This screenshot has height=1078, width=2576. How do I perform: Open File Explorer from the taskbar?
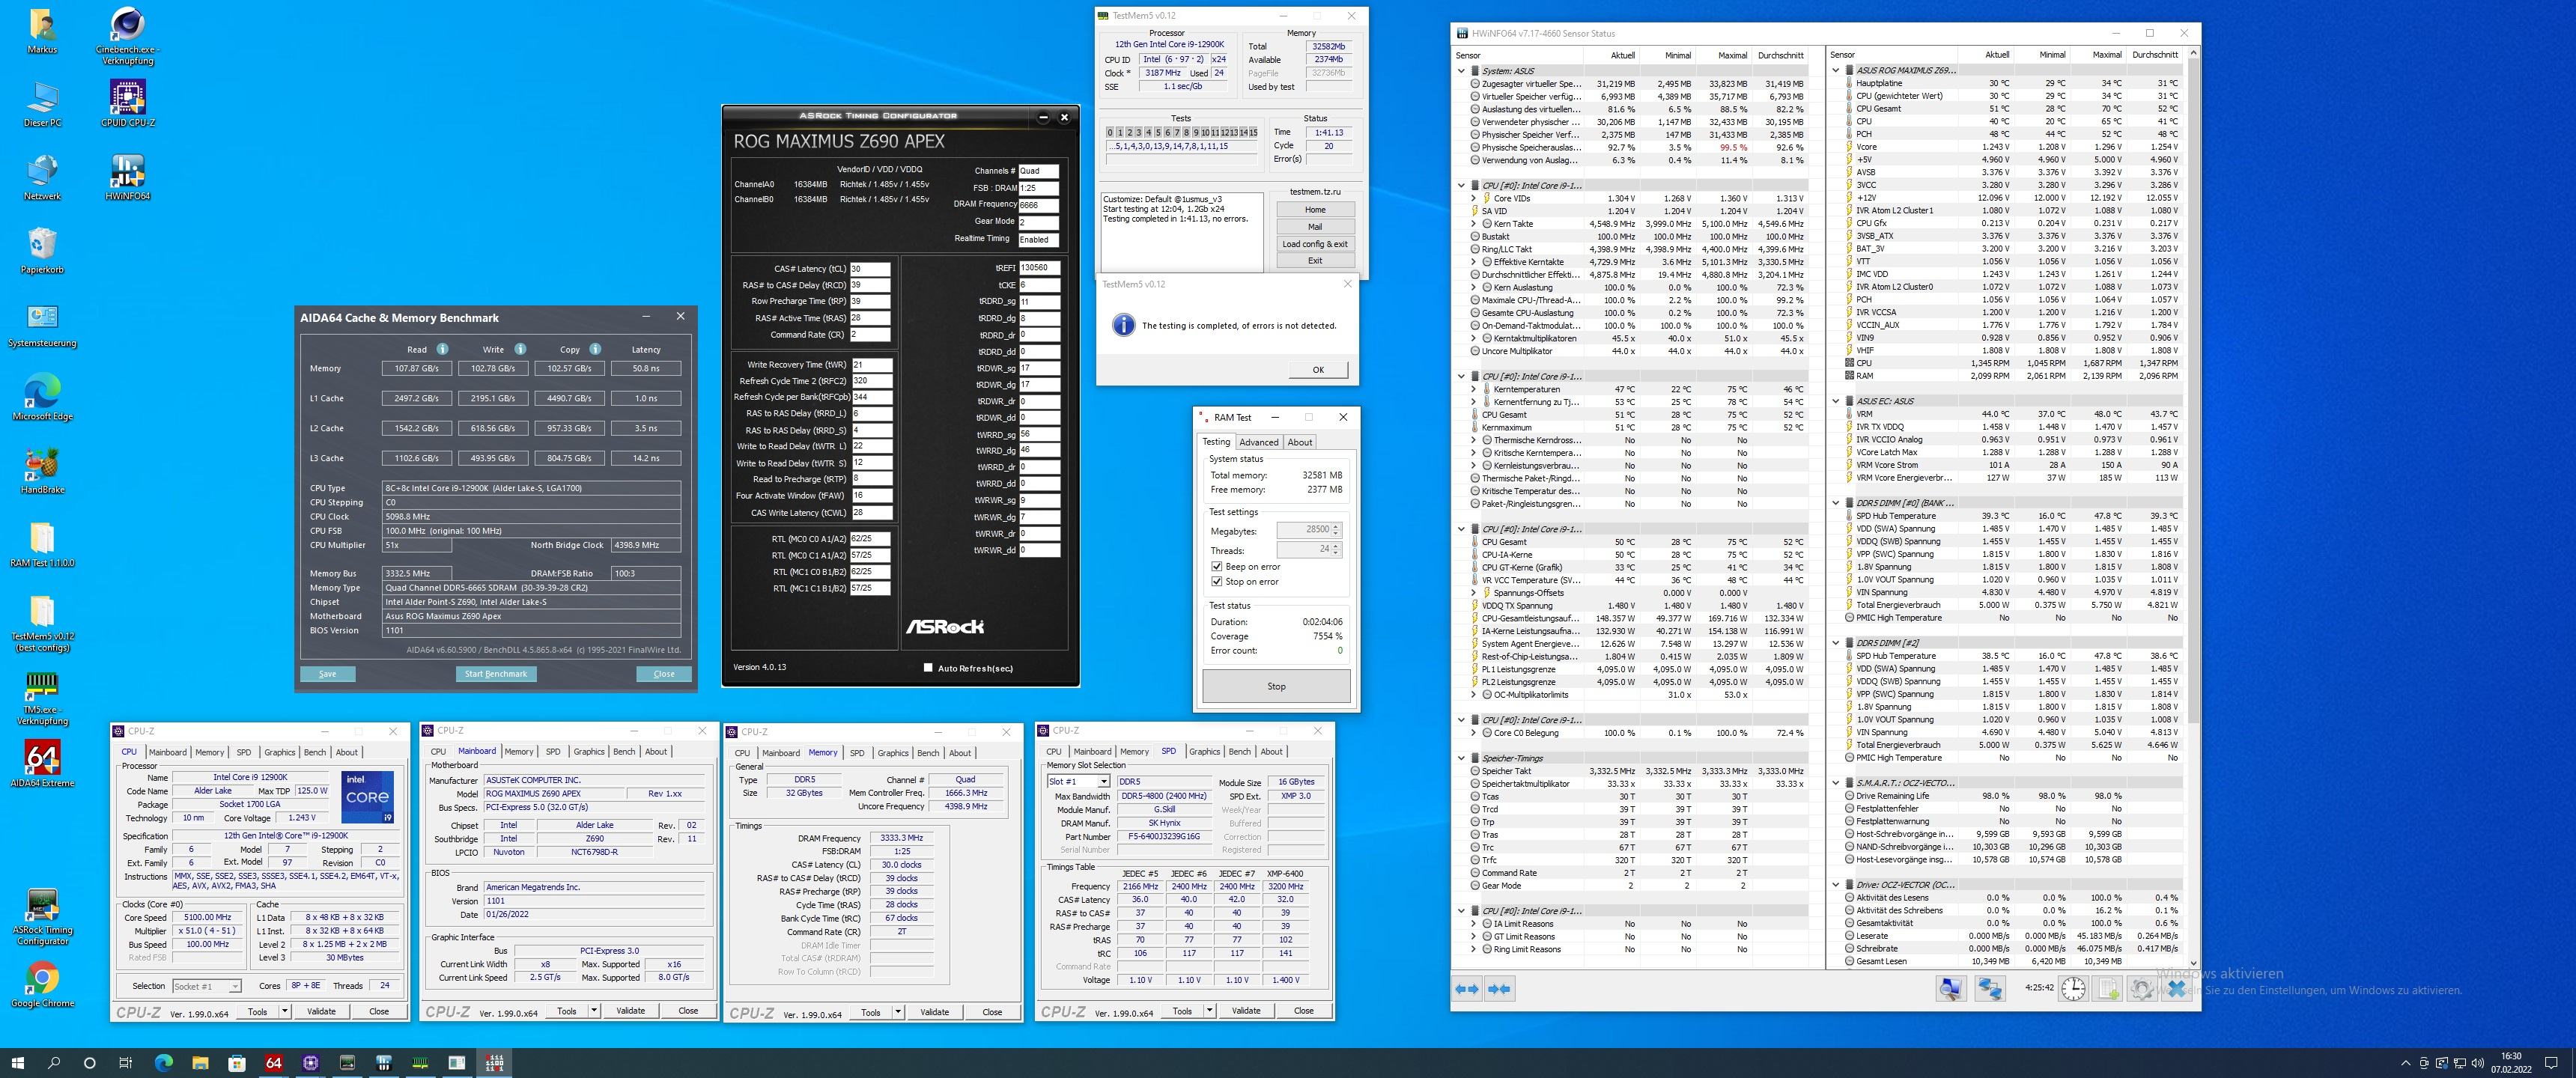point(200,1063)
